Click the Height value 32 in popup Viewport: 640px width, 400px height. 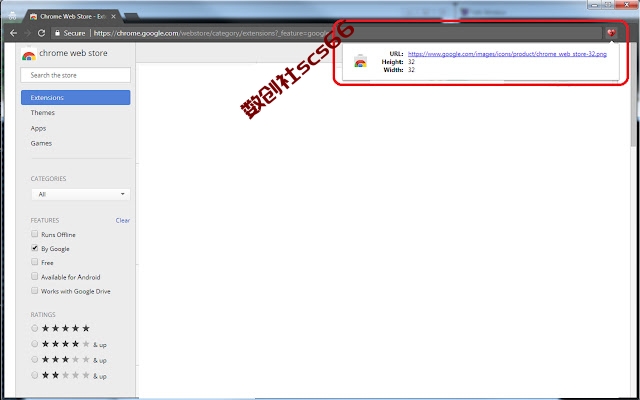pyautogui.click(x=411, y=62)
